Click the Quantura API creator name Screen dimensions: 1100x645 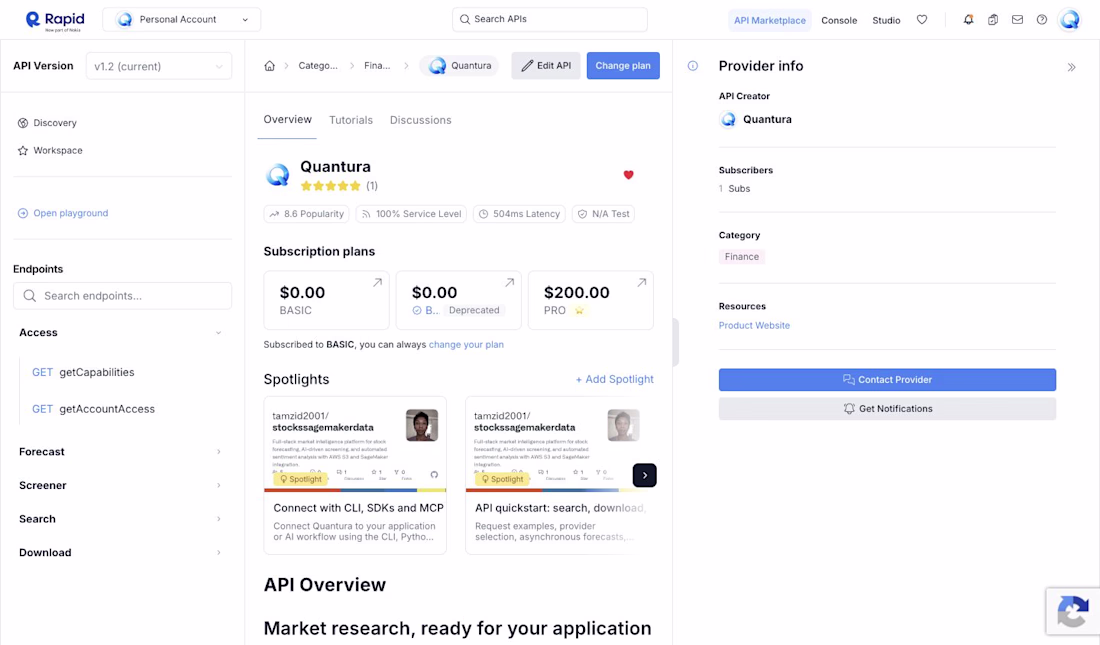tap(767, 120)
